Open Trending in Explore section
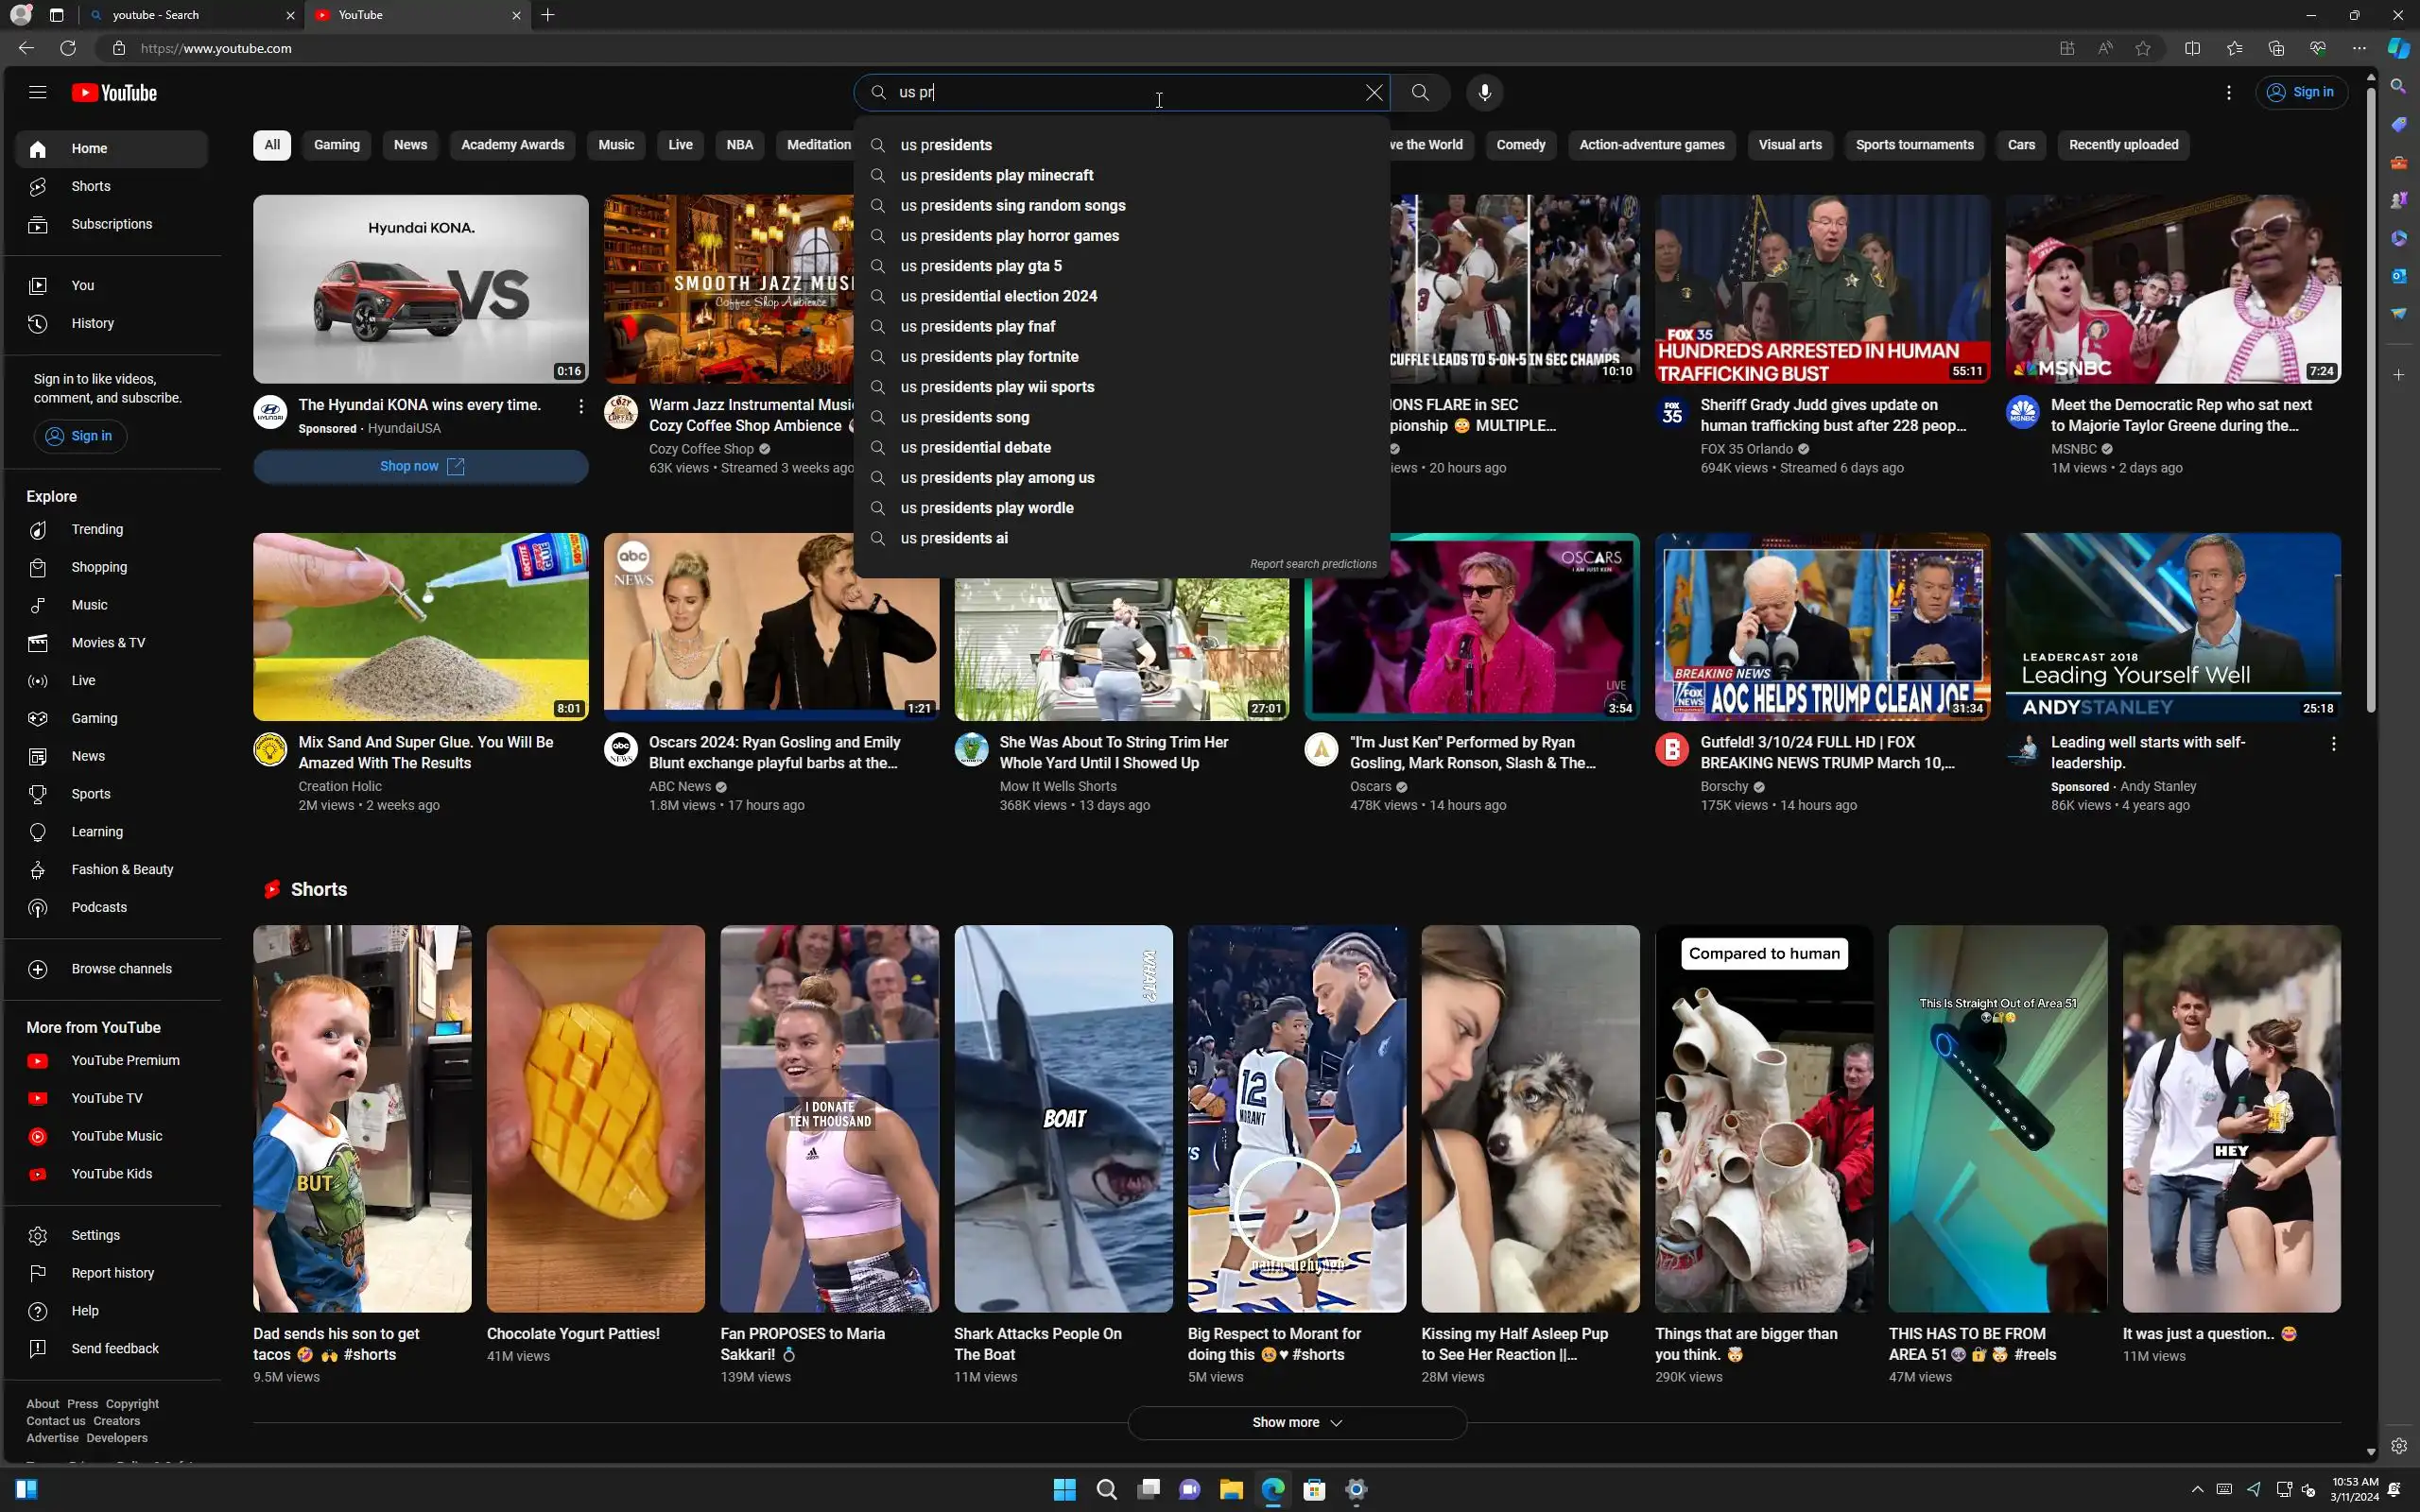2420x1512 pixels. coord(97,529)
